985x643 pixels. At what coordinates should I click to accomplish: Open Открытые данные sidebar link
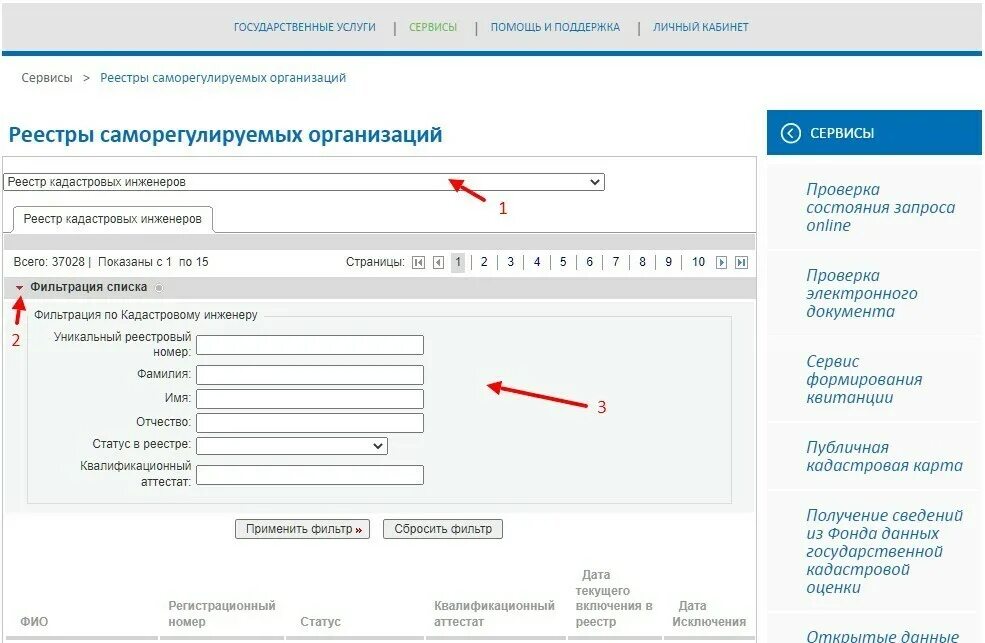[882, 635]
